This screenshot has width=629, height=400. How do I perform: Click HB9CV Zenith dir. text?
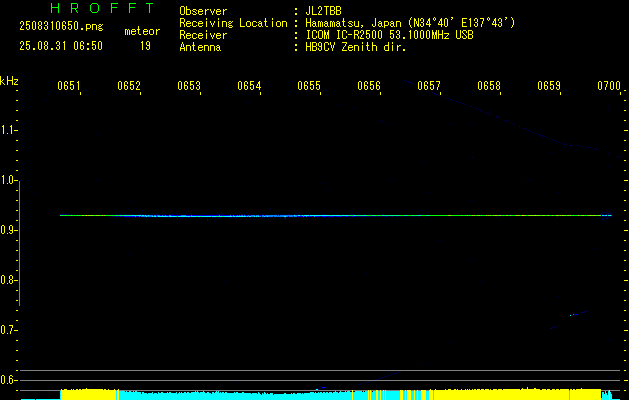click(x=356, y=47)
